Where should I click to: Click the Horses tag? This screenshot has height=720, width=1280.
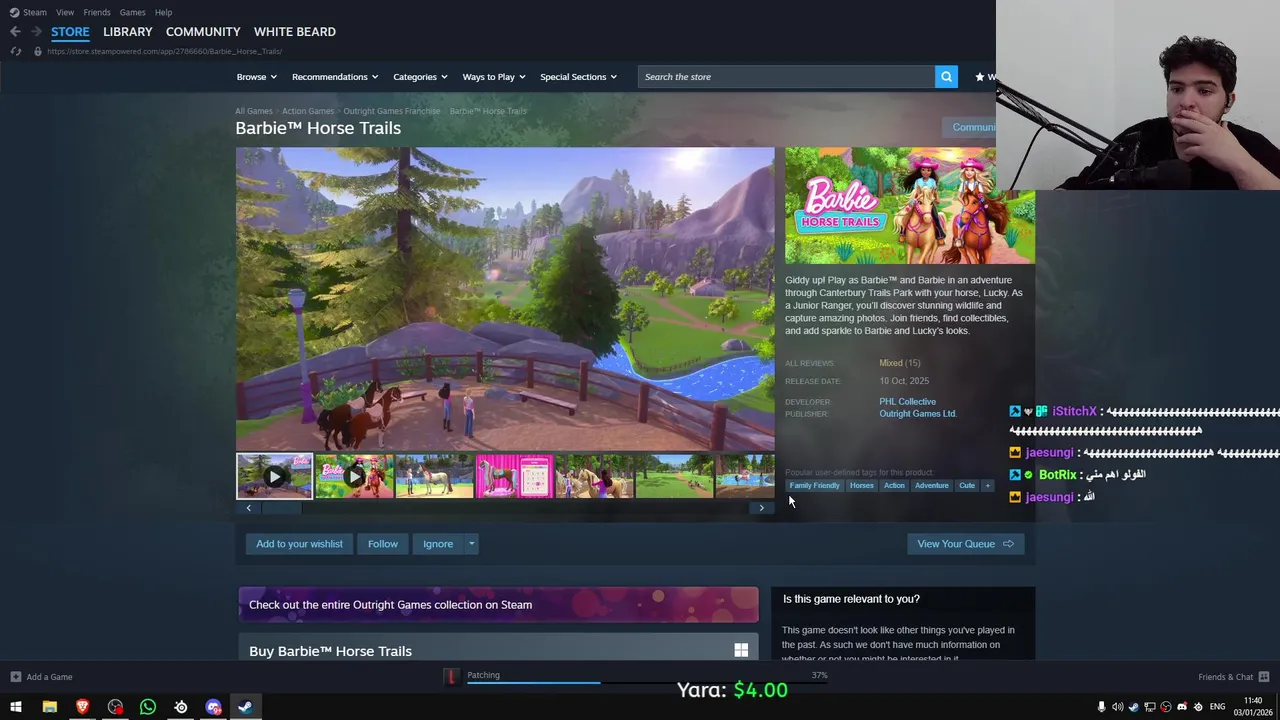pos(862,486)
